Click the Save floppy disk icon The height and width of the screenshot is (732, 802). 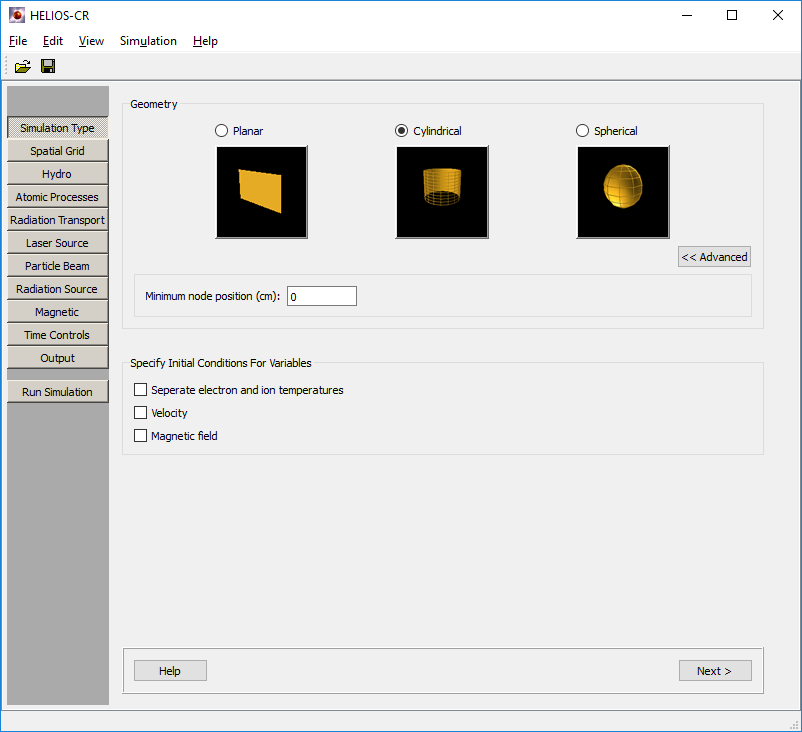(x=48, y=66)
